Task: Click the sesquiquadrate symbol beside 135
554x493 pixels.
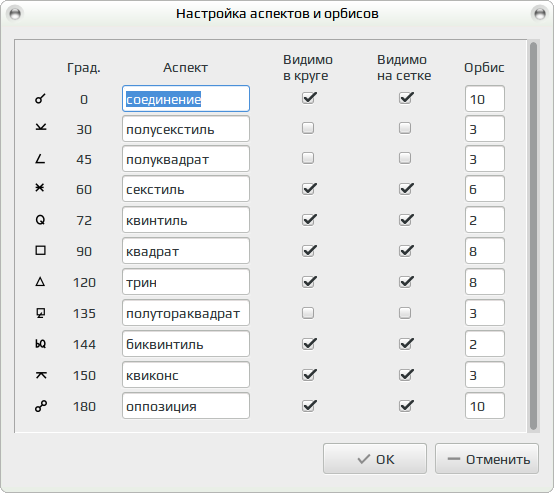Action: tap(41, 313)
